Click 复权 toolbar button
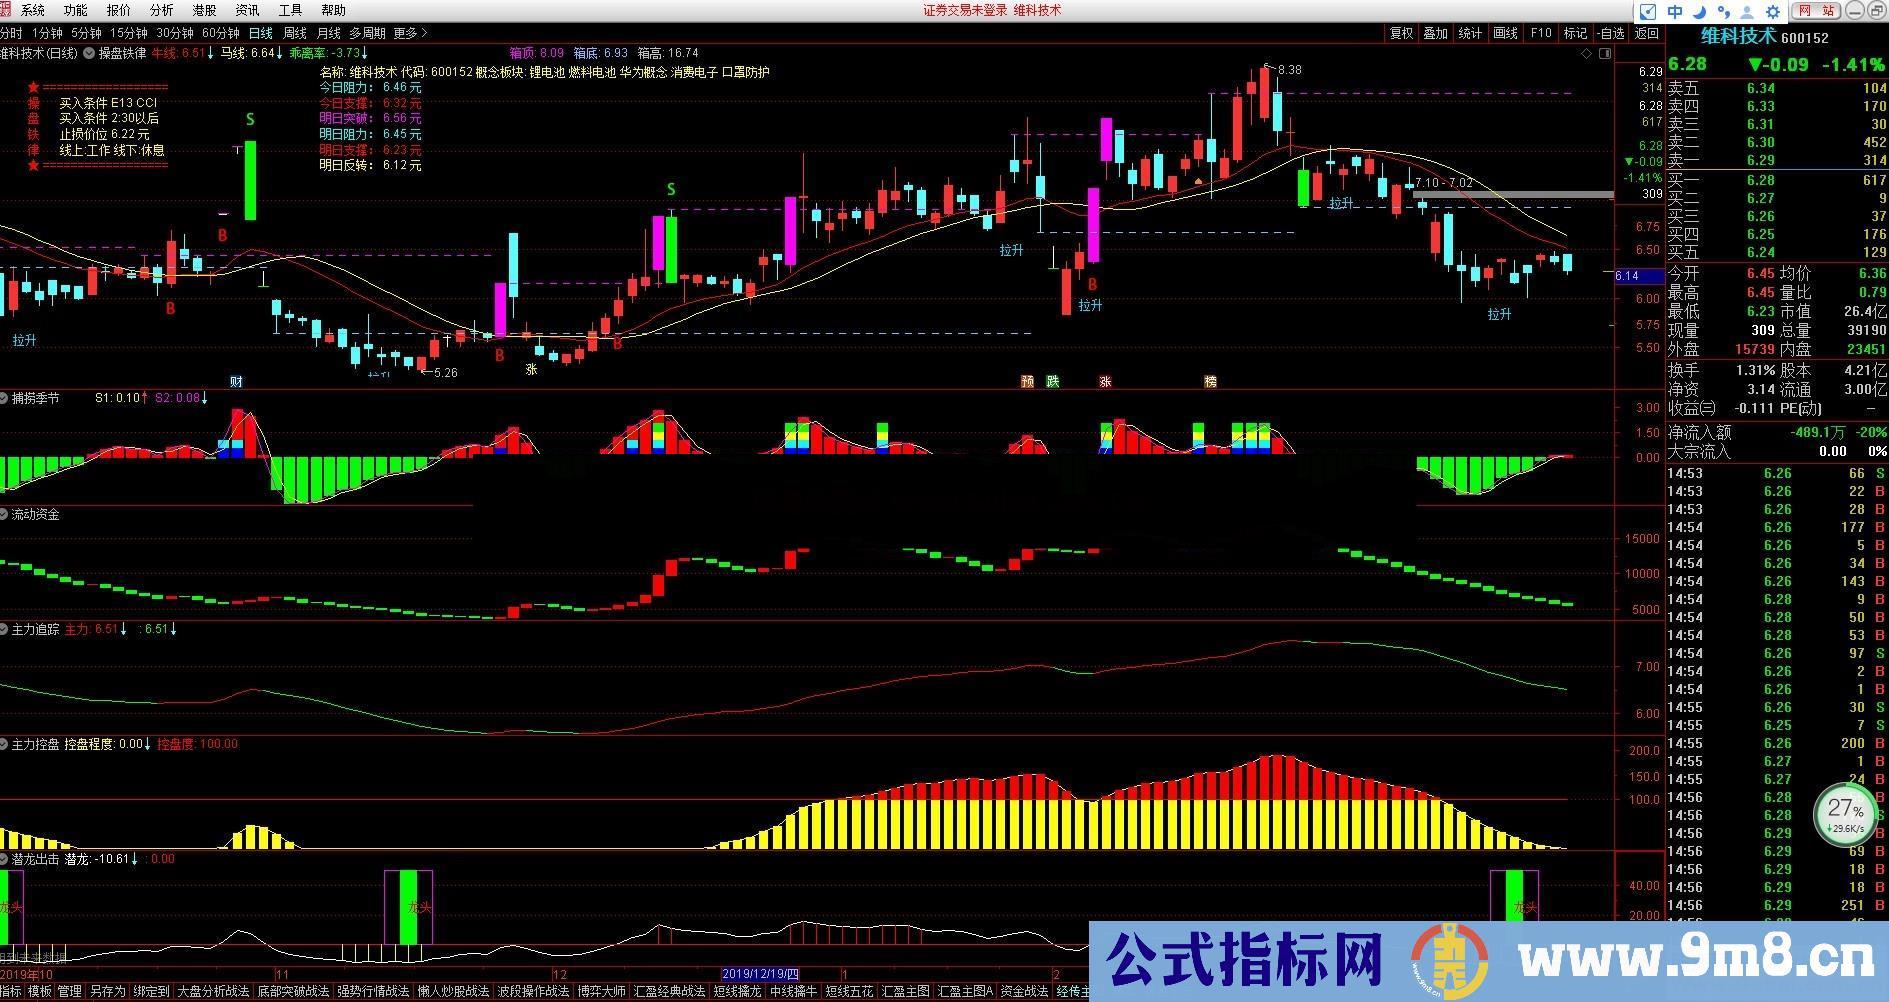The image size is (1889, 1002). pyautogui.click(x=1401, y=33)
